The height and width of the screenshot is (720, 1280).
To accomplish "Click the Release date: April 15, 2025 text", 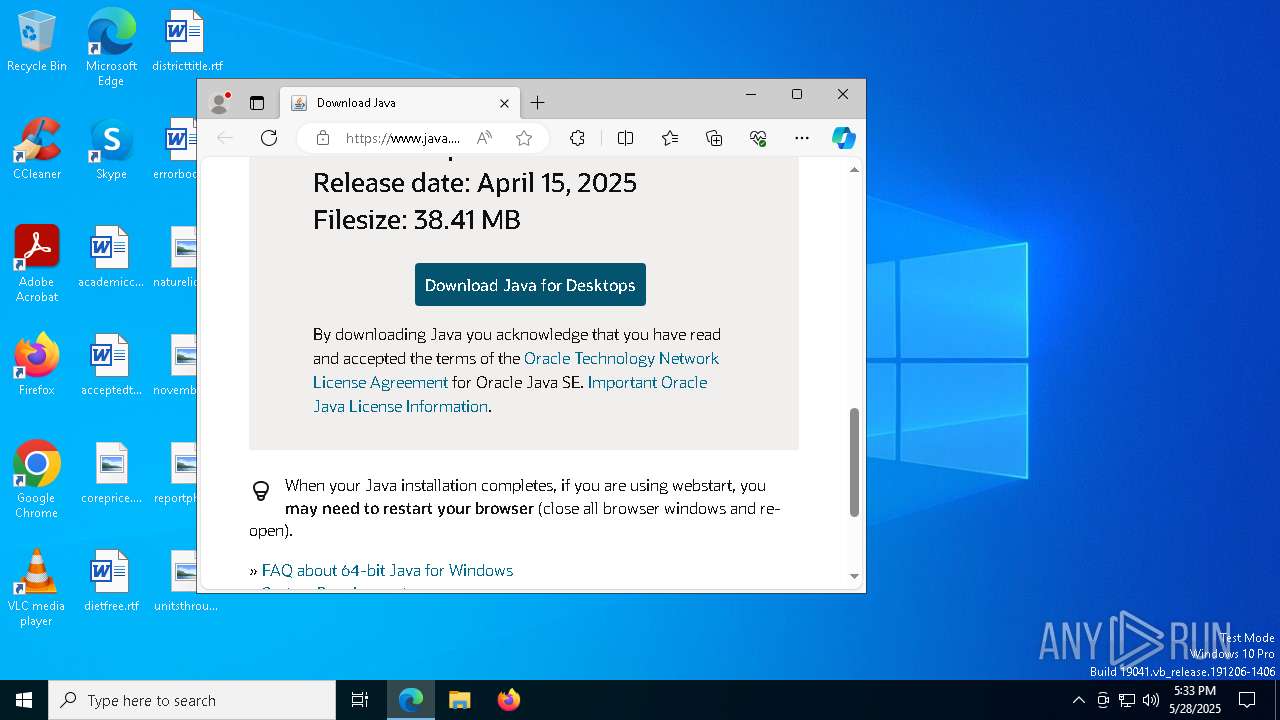I will point(475,183).
